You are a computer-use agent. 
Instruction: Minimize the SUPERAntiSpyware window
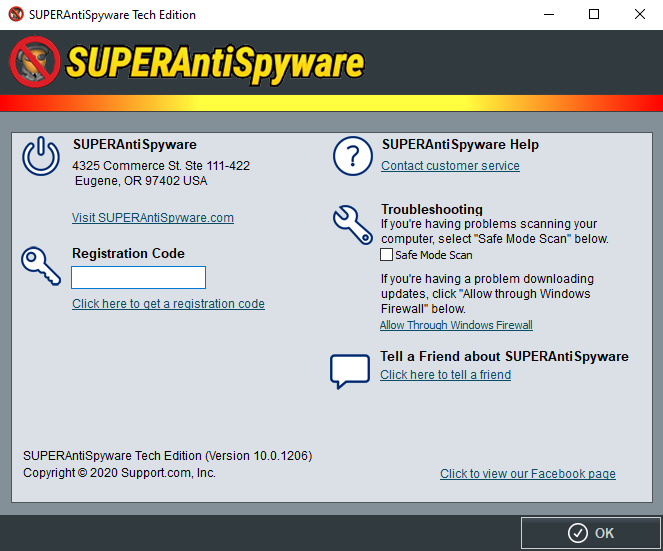click(547, 15)
